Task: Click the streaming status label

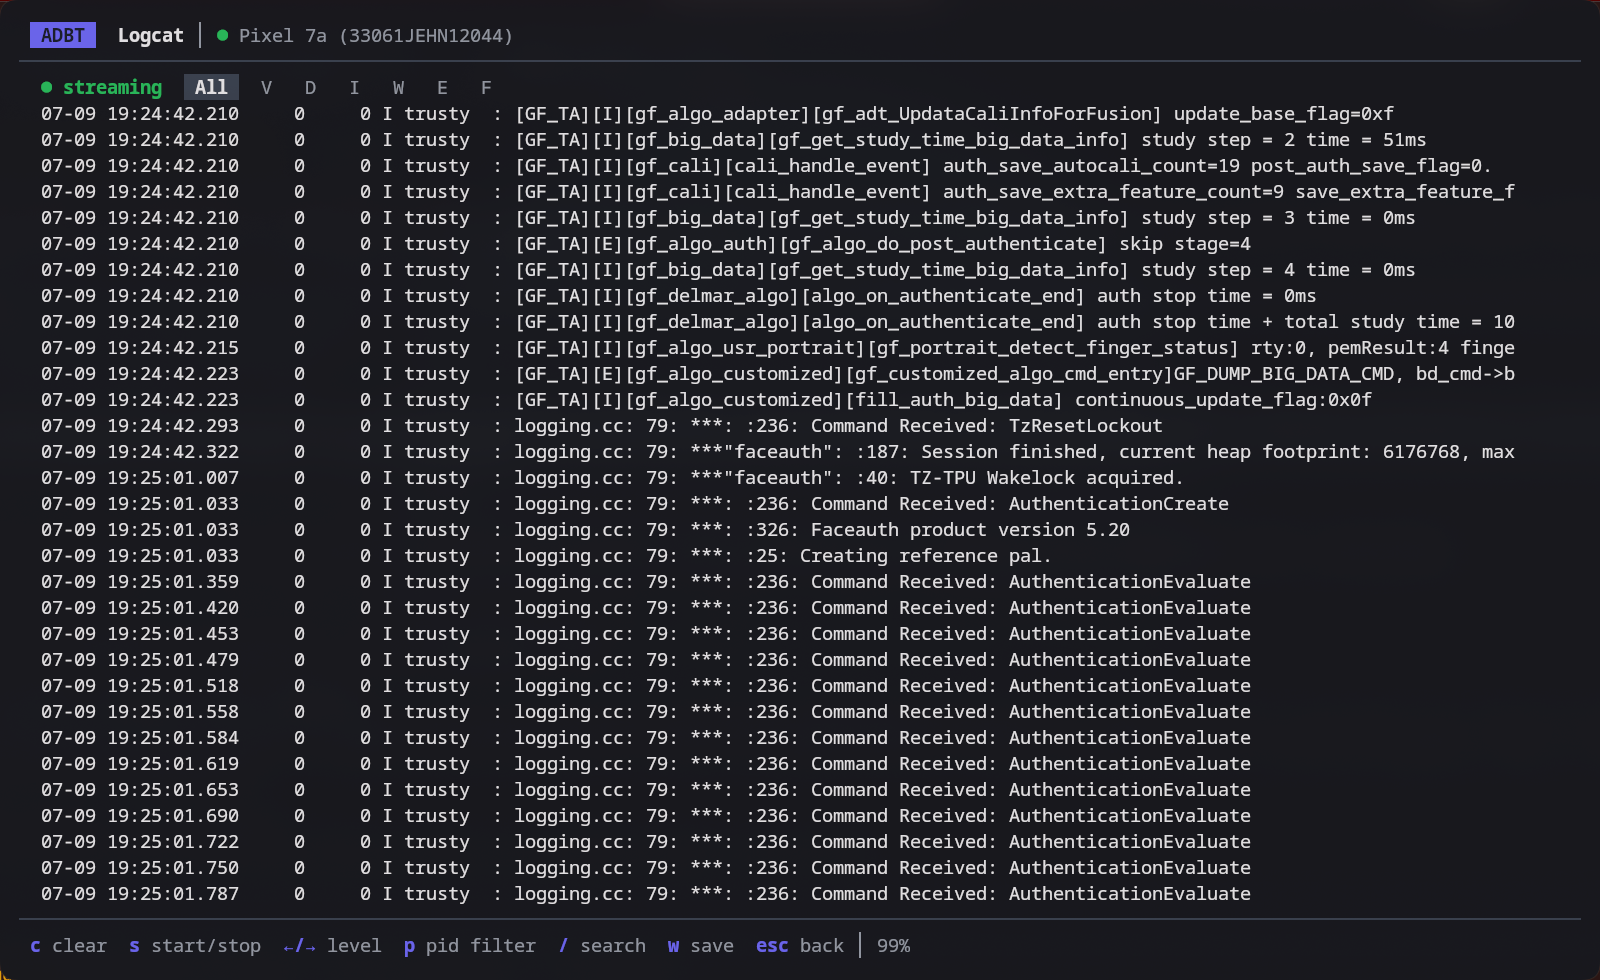Action: point(112,87)
